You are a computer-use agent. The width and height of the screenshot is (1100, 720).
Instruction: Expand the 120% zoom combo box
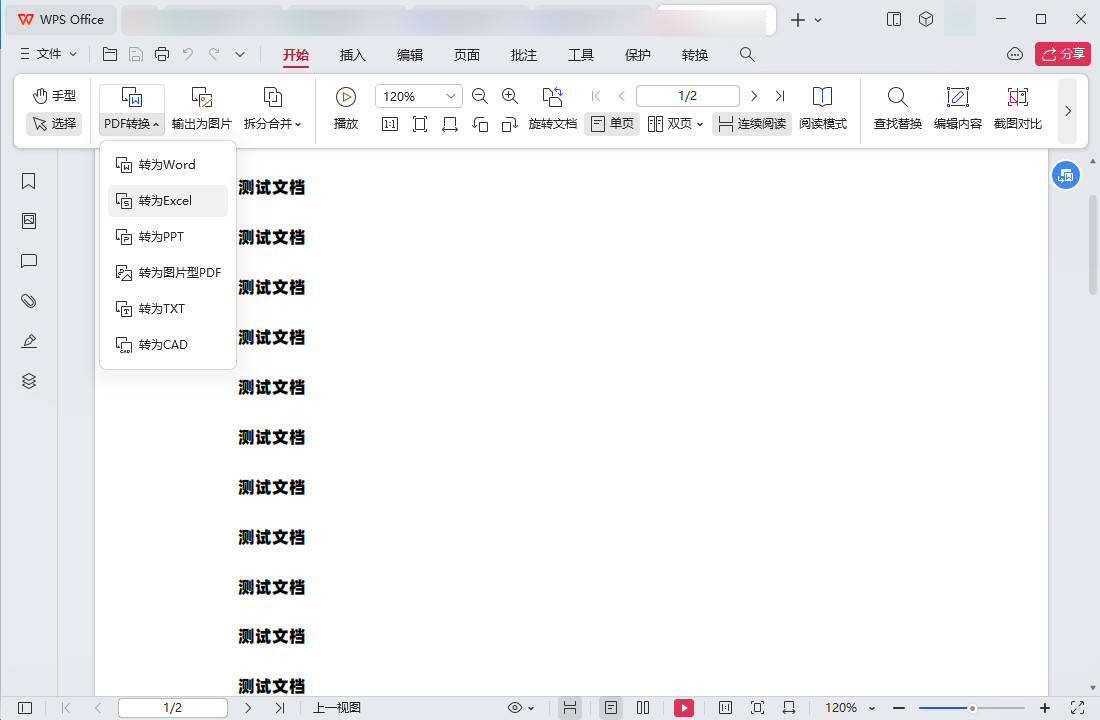[451, 96]
